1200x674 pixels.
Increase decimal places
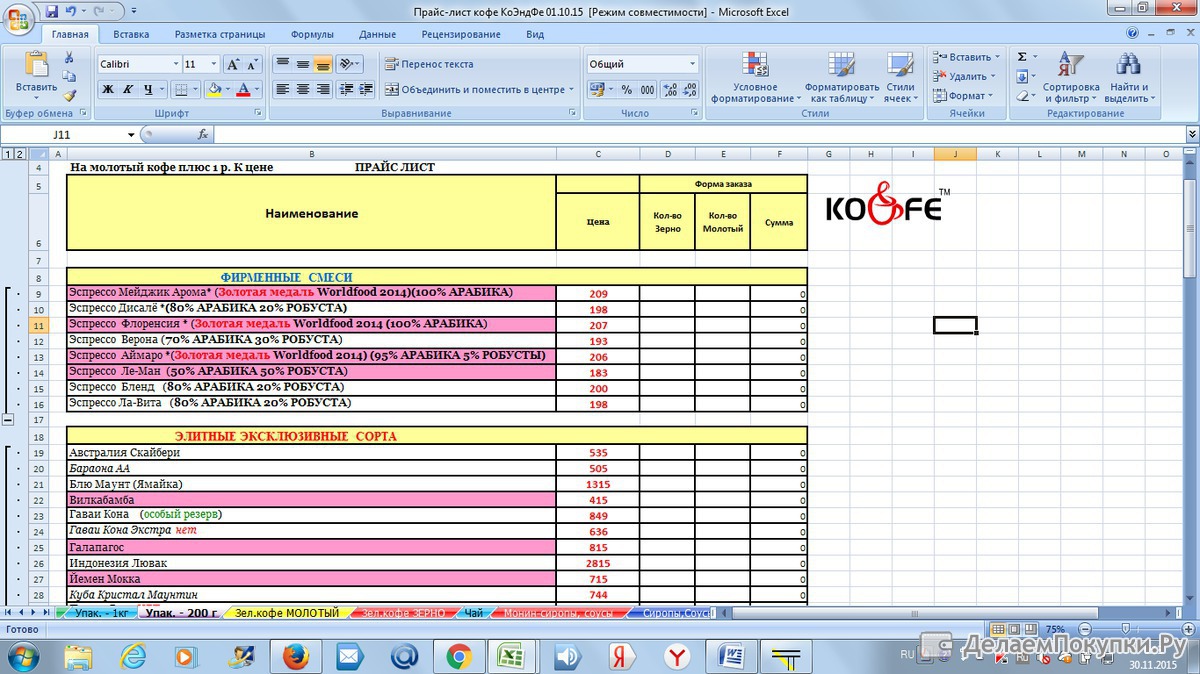[671, 89]
